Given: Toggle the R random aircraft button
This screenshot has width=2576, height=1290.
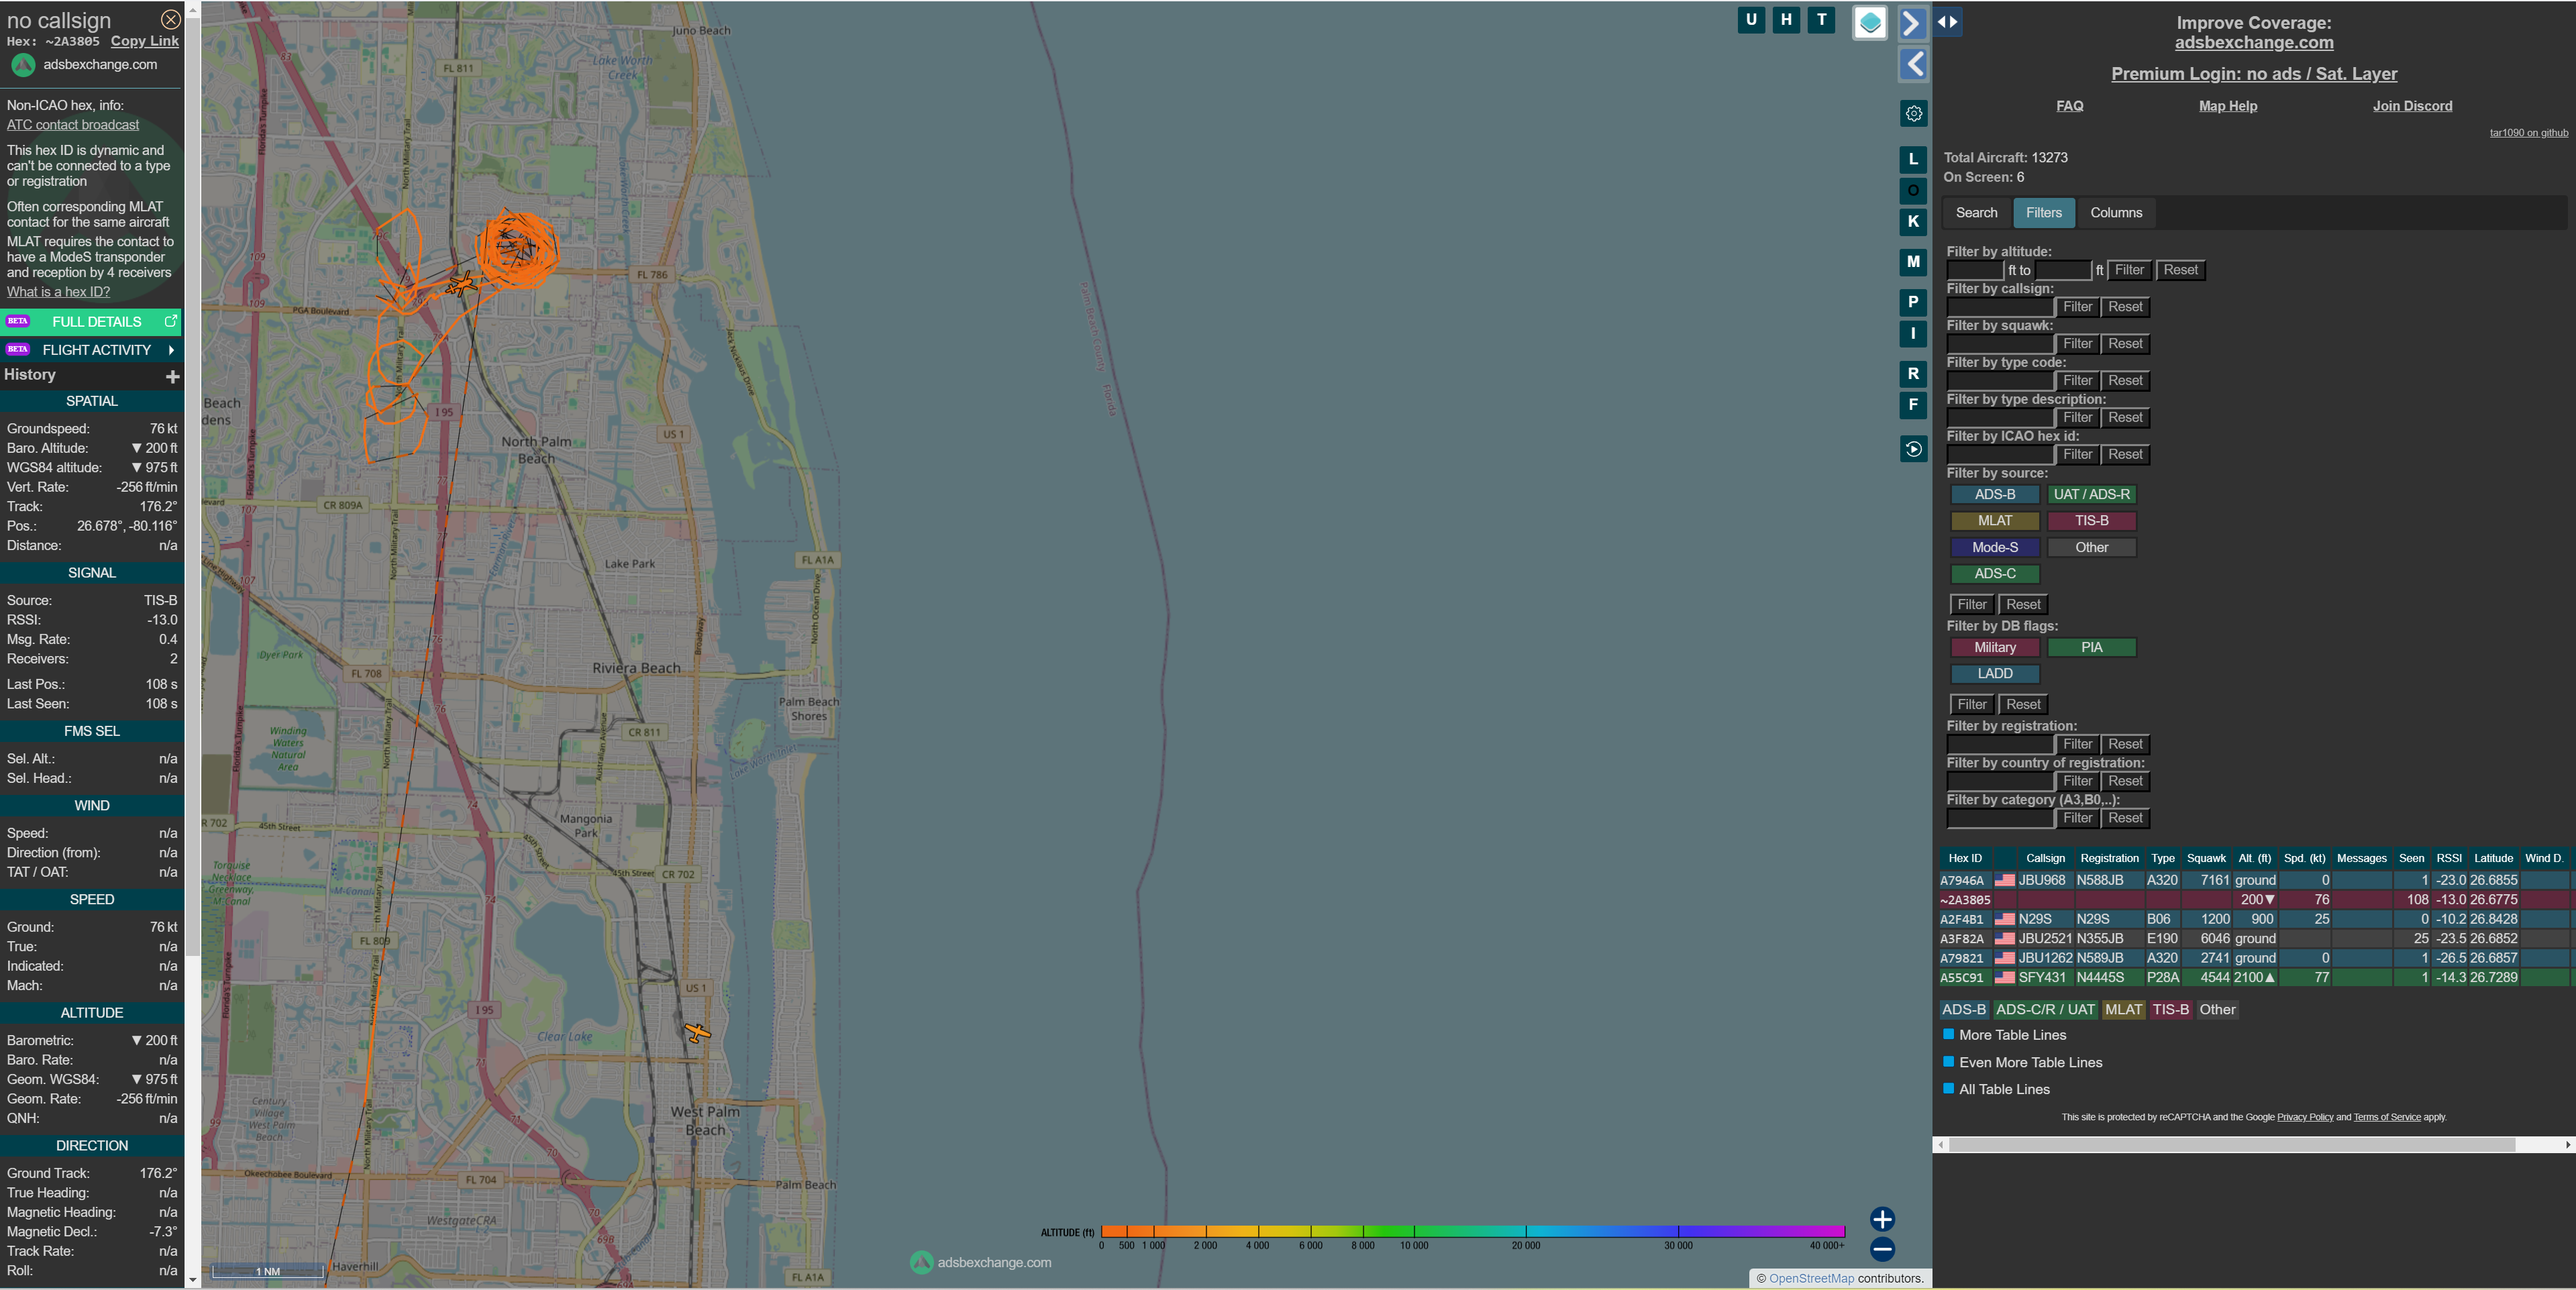Looking at the screenshot, I should click(1913, 374).
